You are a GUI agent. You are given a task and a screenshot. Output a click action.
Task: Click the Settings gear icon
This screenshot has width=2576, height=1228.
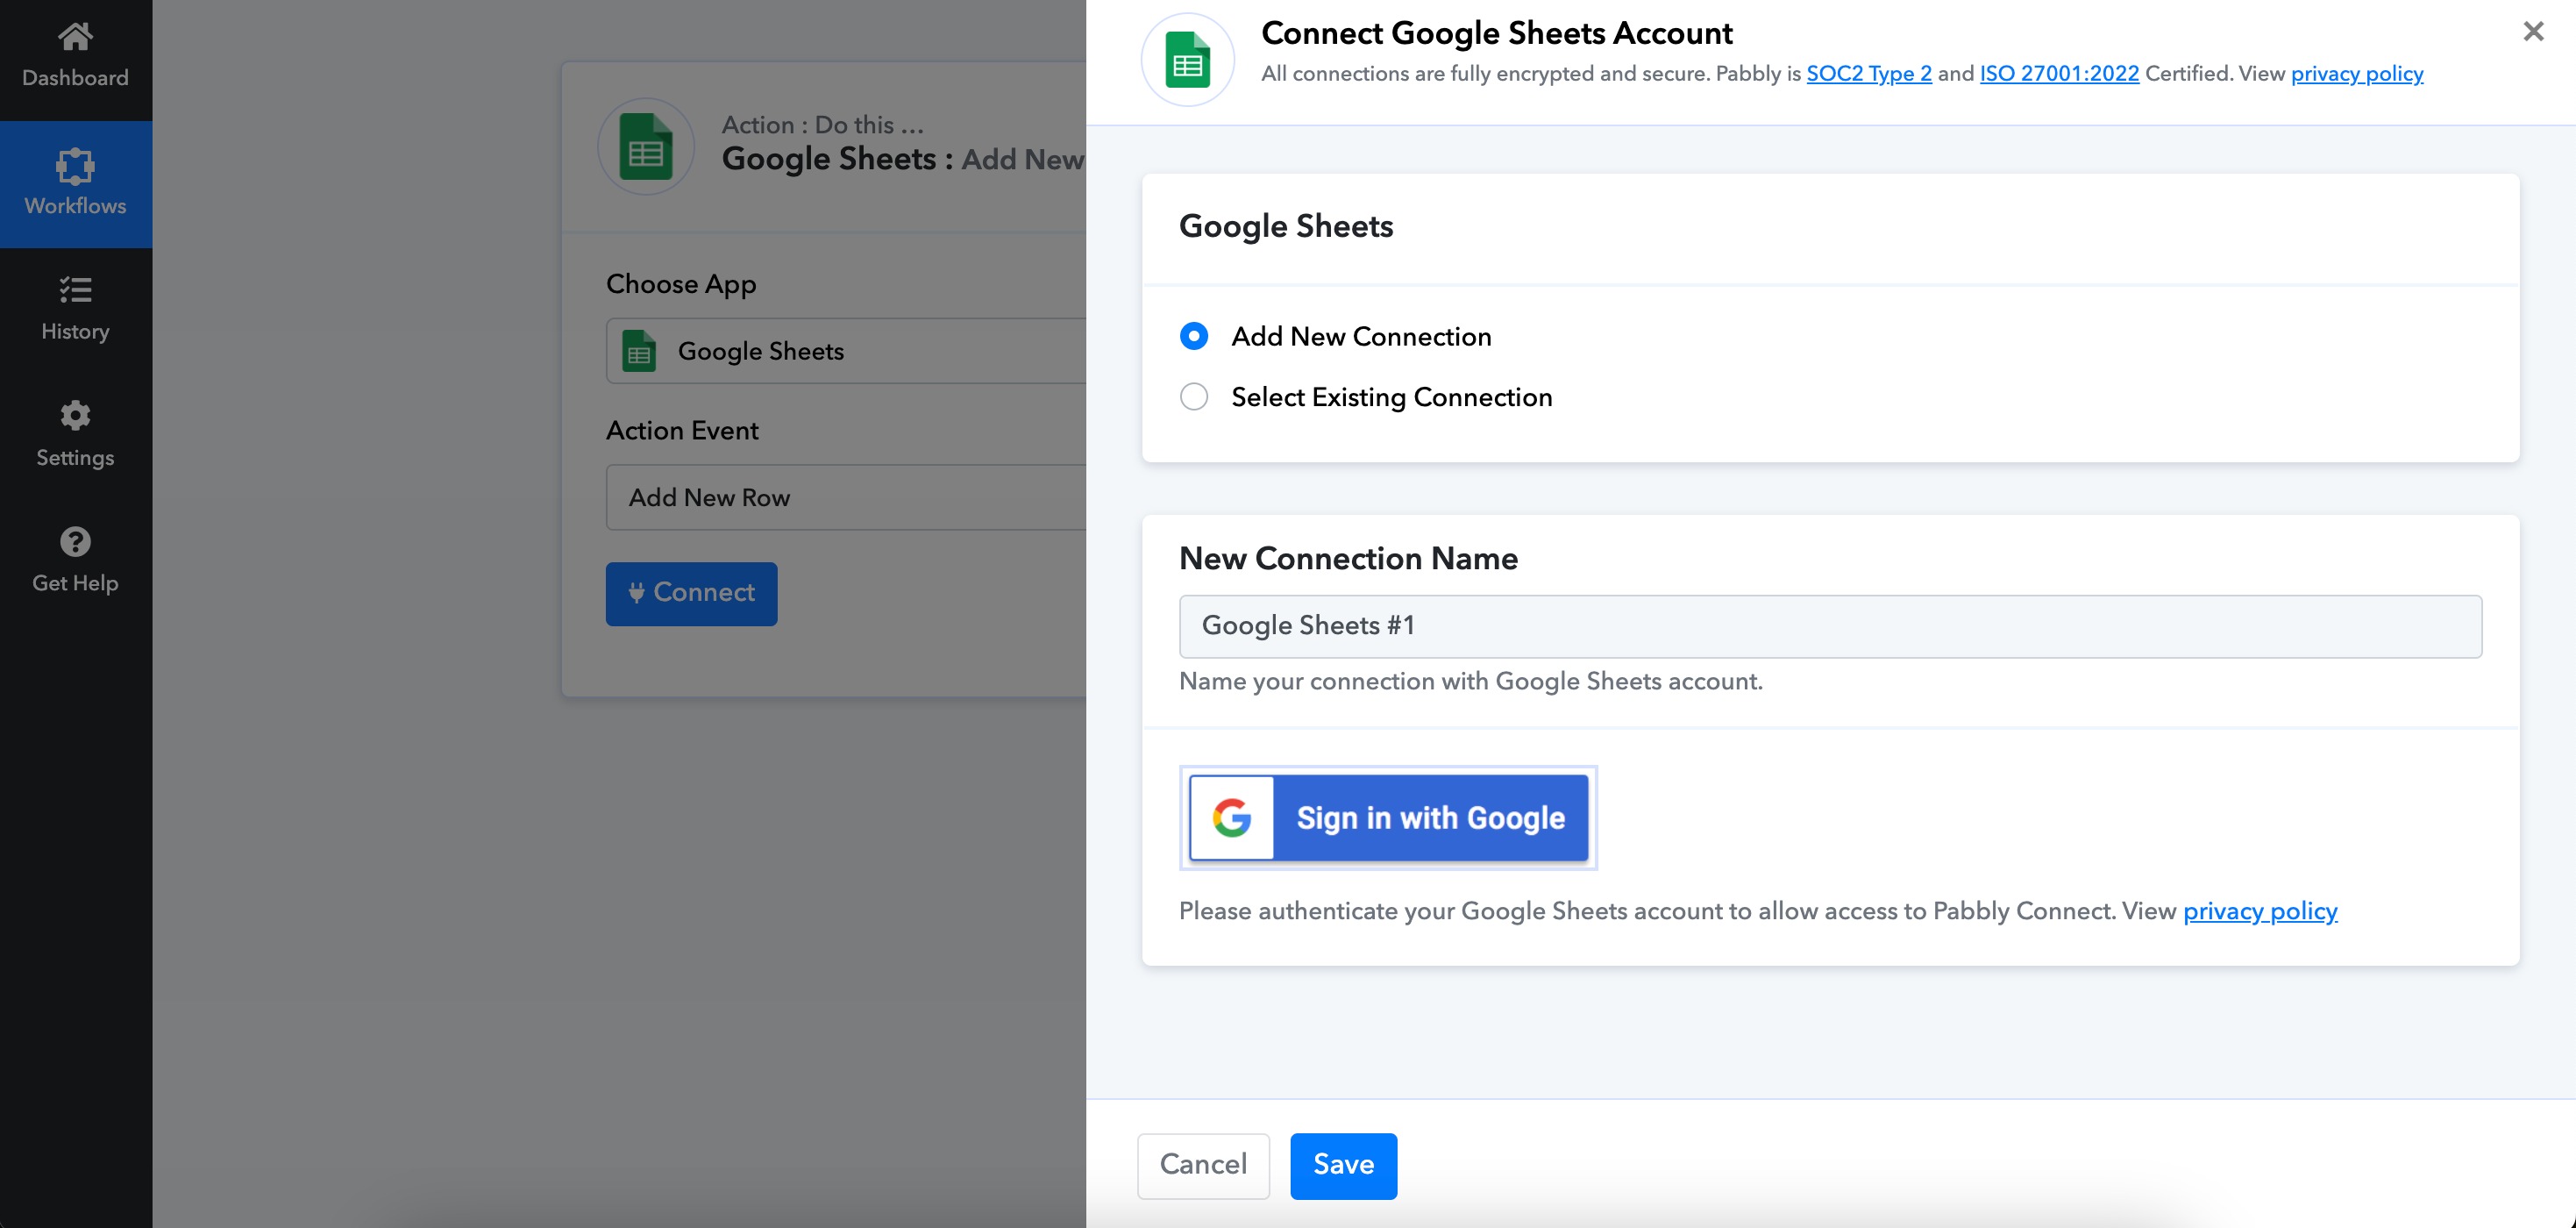tap(75, 415)
